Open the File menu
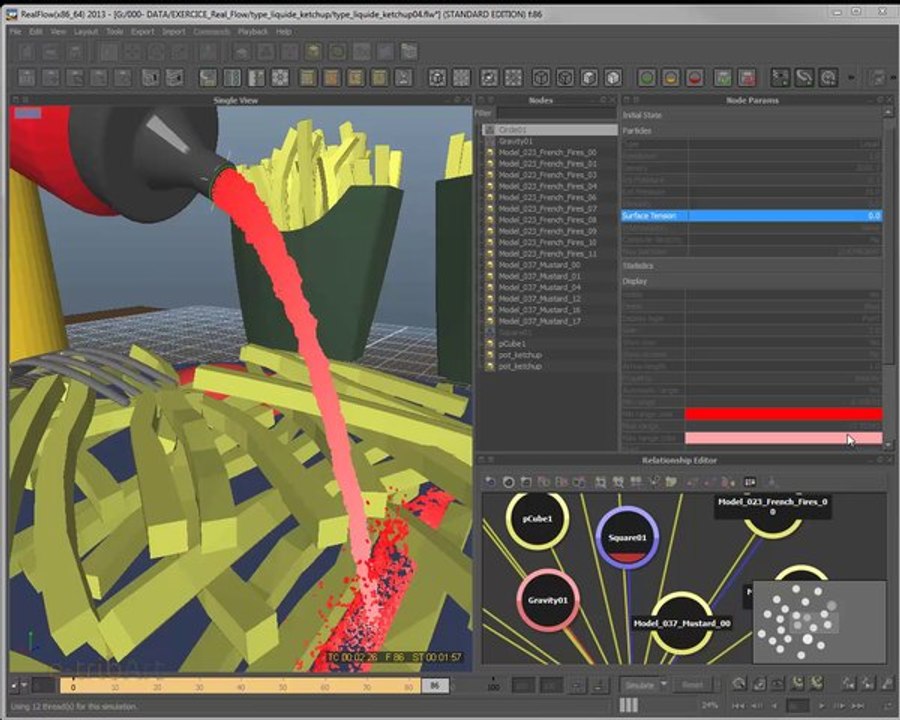This screenshot has width=900, height=720. point(15,32)
